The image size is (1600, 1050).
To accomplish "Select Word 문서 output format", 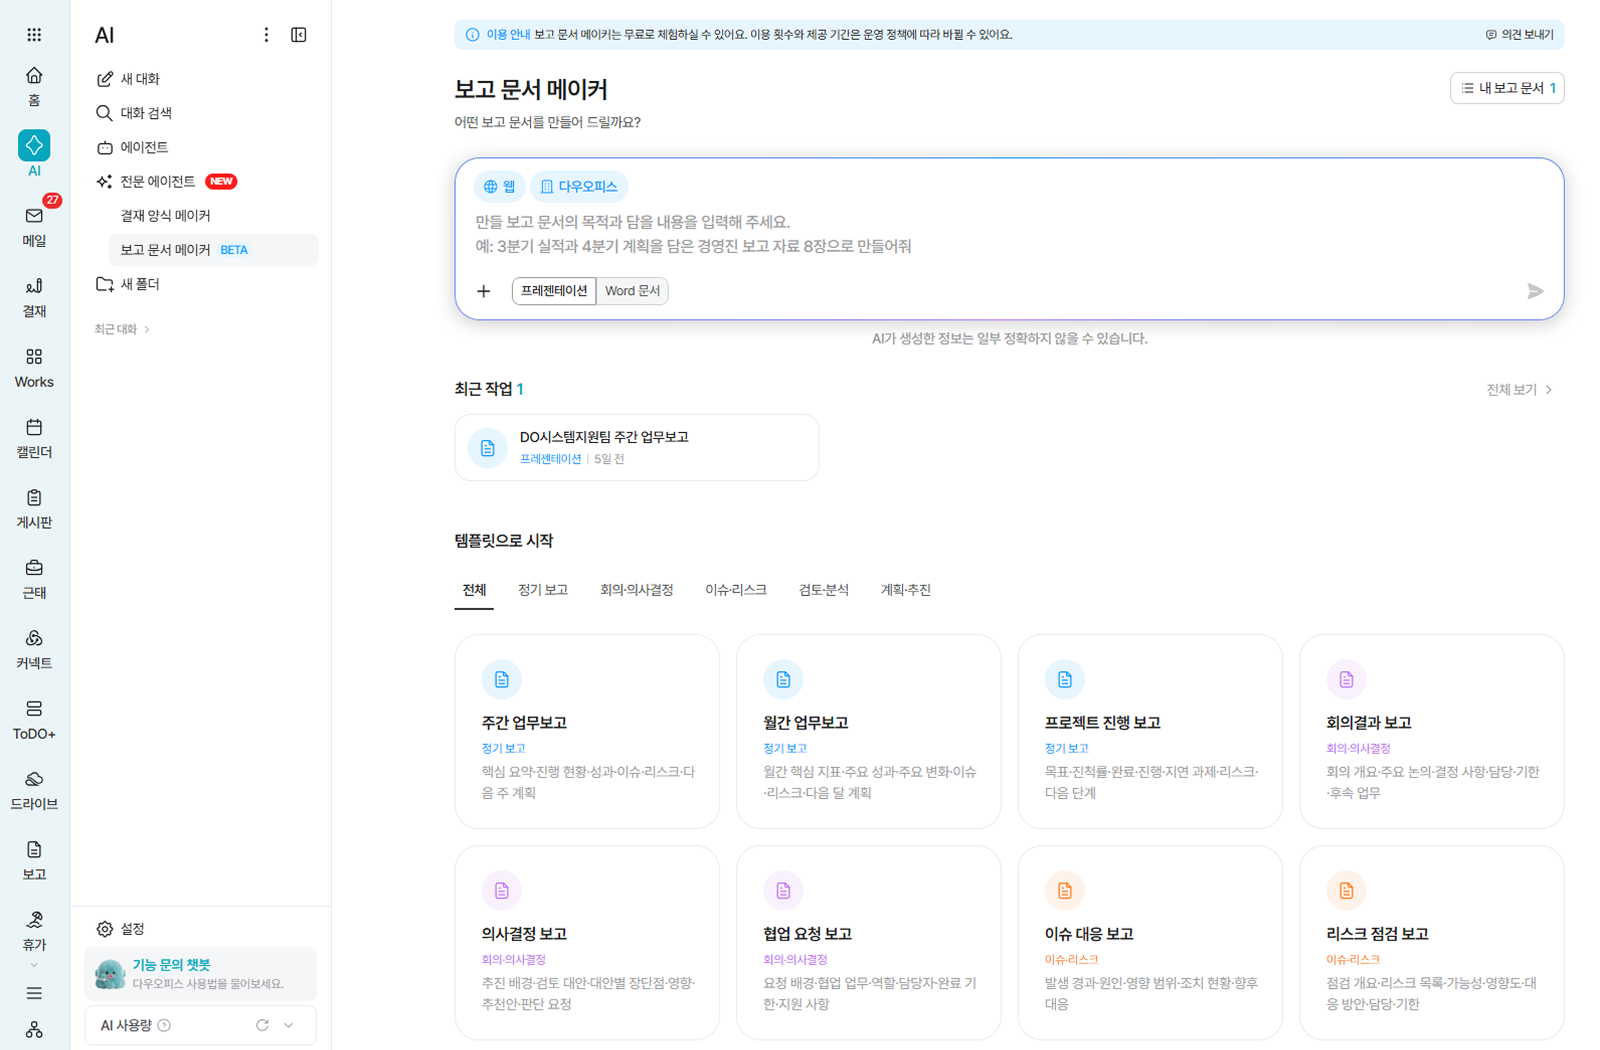I will point(633,291).
